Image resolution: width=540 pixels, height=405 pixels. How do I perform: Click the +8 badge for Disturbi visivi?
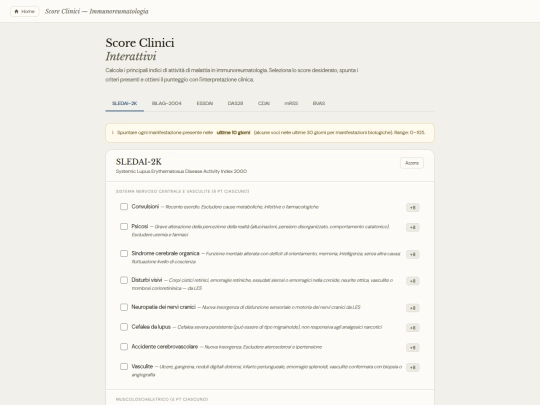(413, 281)
